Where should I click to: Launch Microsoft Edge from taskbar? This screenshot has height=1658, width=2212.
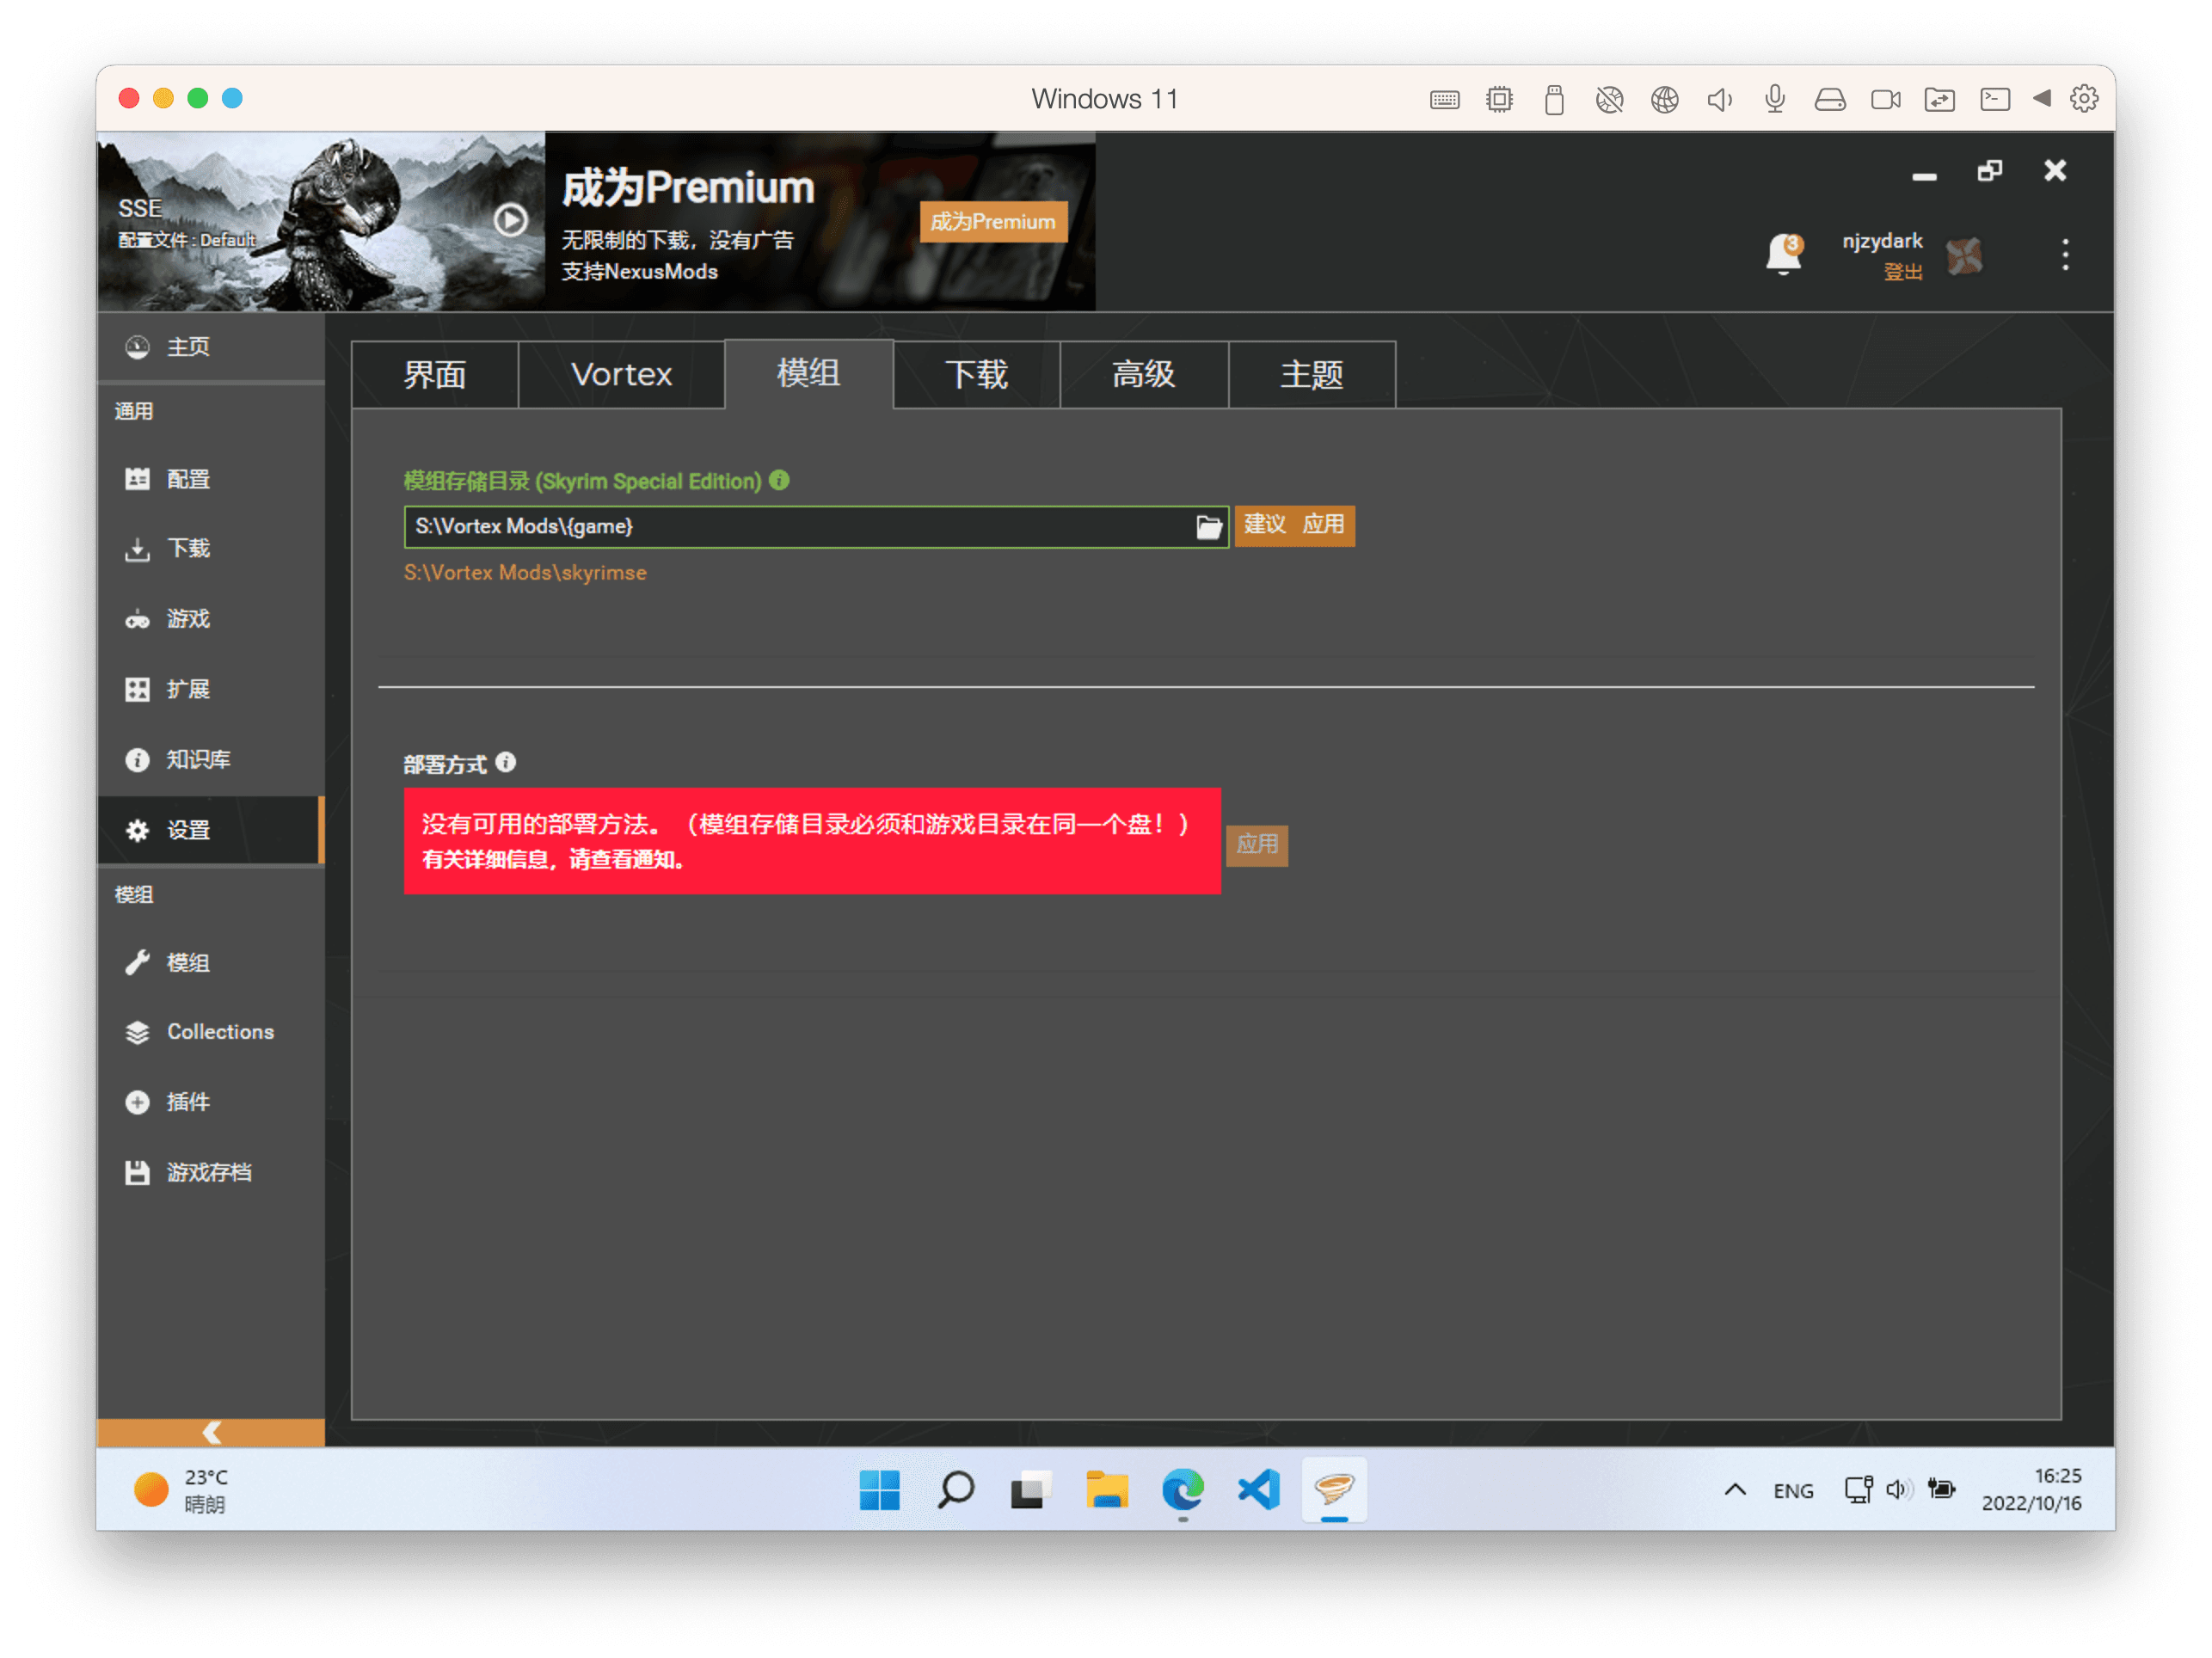pos(1182,1490)
